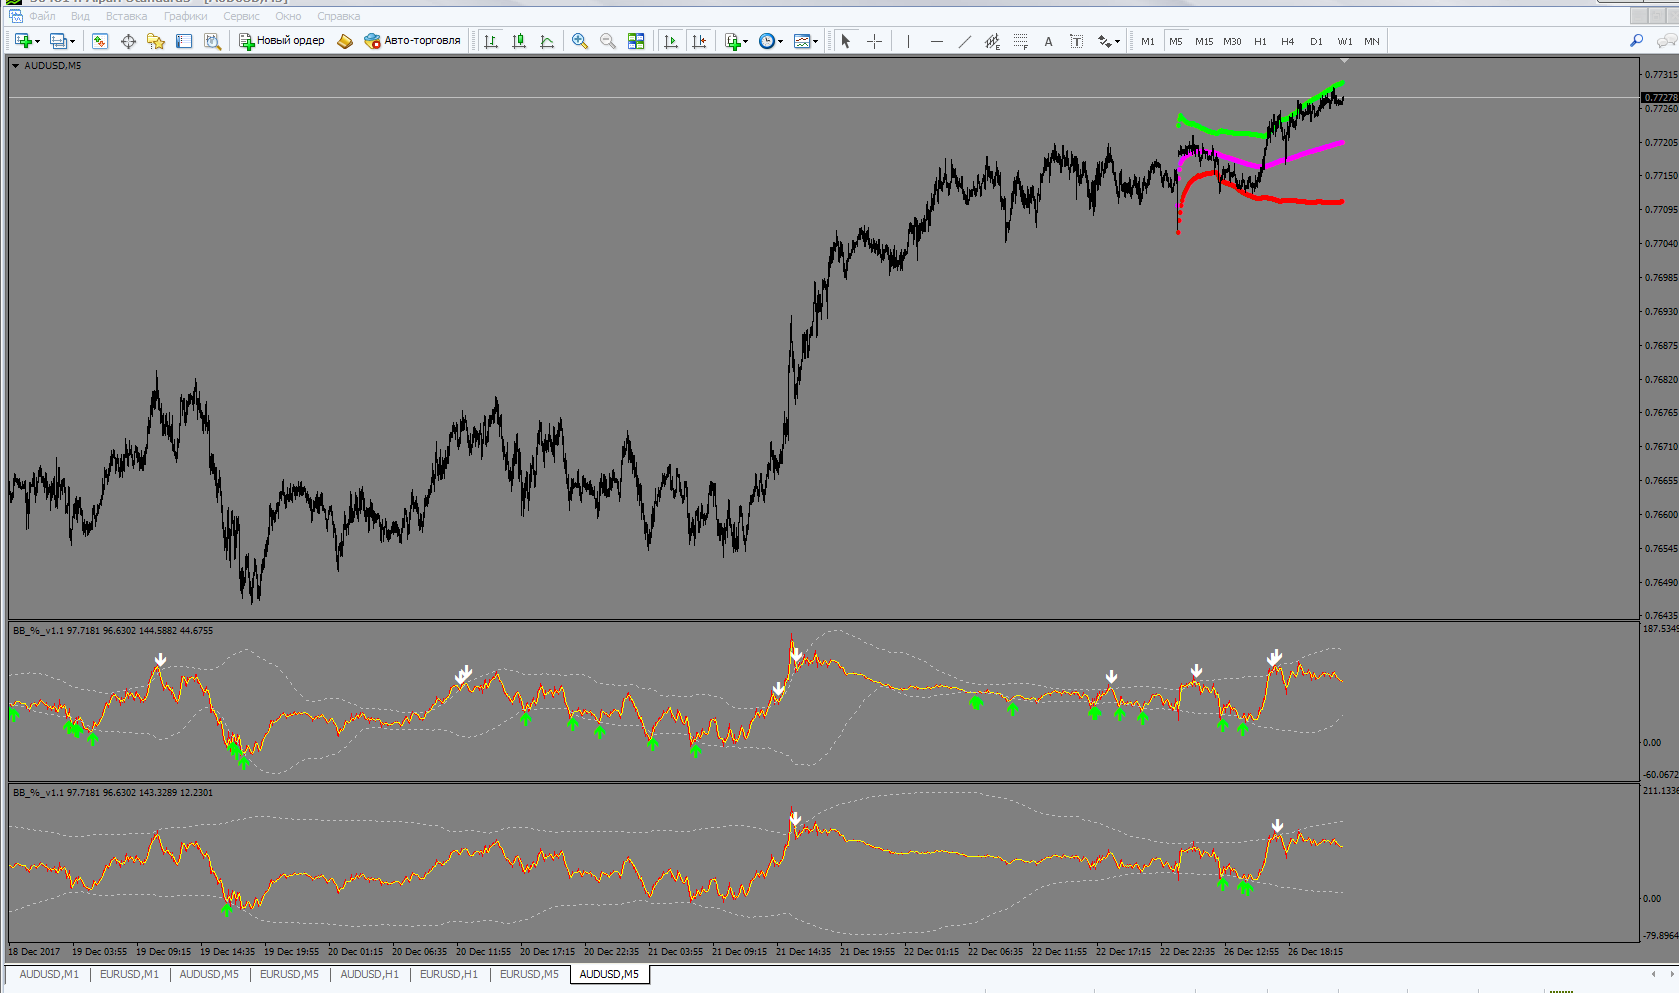Image resolution: width=1679 pixels, height=993 pixels.
Task: Click the Arrows drawing tool icon
Action: [1104, 41]
